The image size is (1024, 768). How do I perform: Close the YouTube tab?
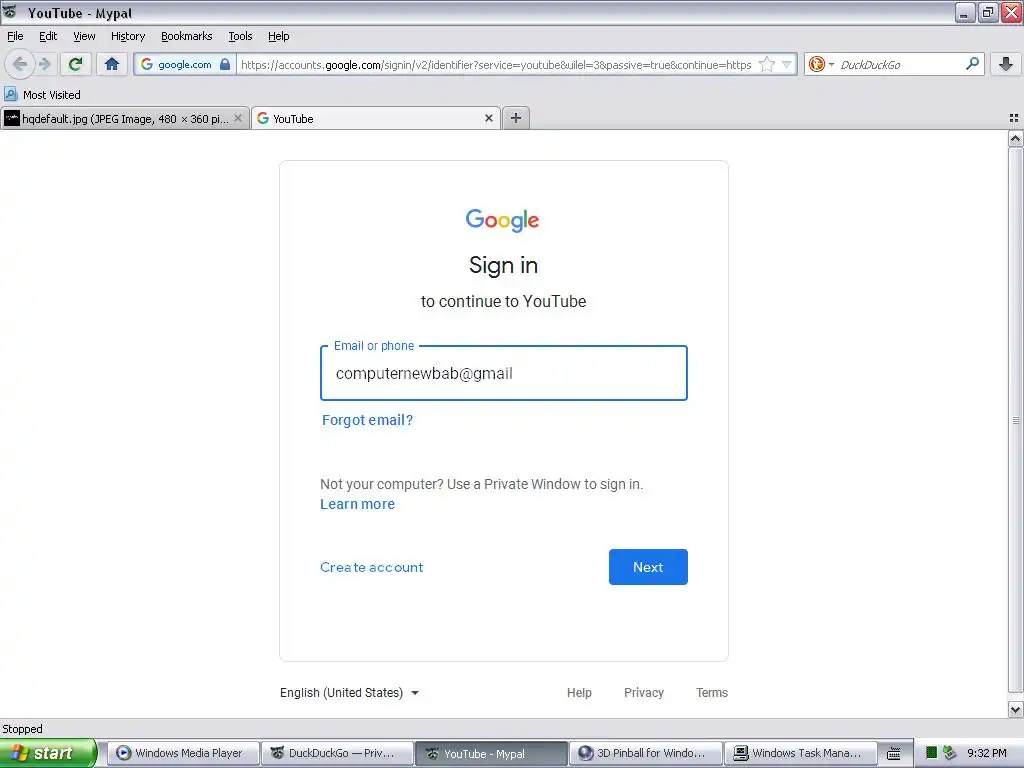tap(488, 118)
